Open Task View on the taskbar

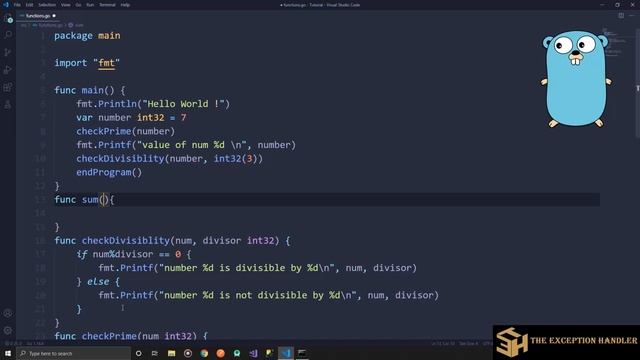pyautogui.click(x=155, y=353)
